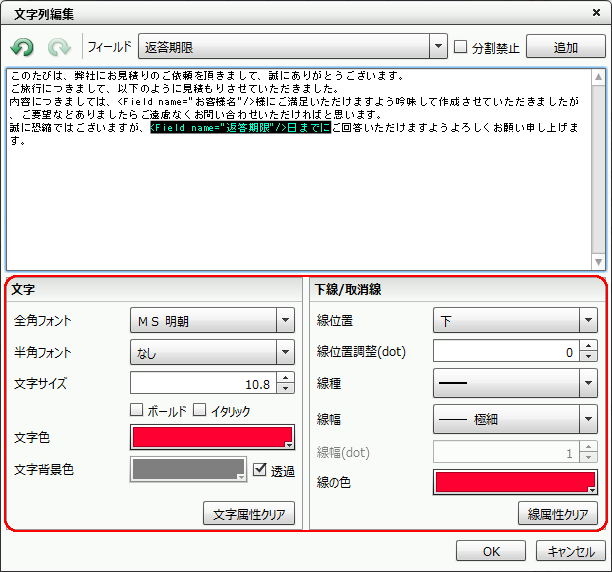Increase 線位置調整(dot) with the up stepper
Screen dimensions: 612x572
coord(589,346)
